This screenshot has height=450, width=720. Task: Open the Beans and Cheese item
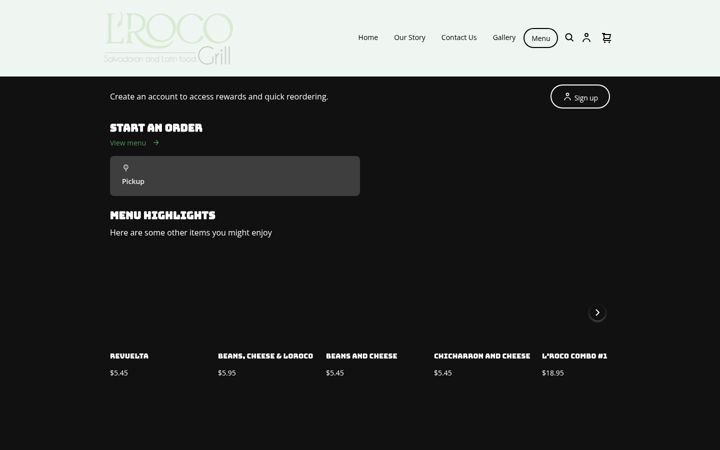click(x=361, y=356)
